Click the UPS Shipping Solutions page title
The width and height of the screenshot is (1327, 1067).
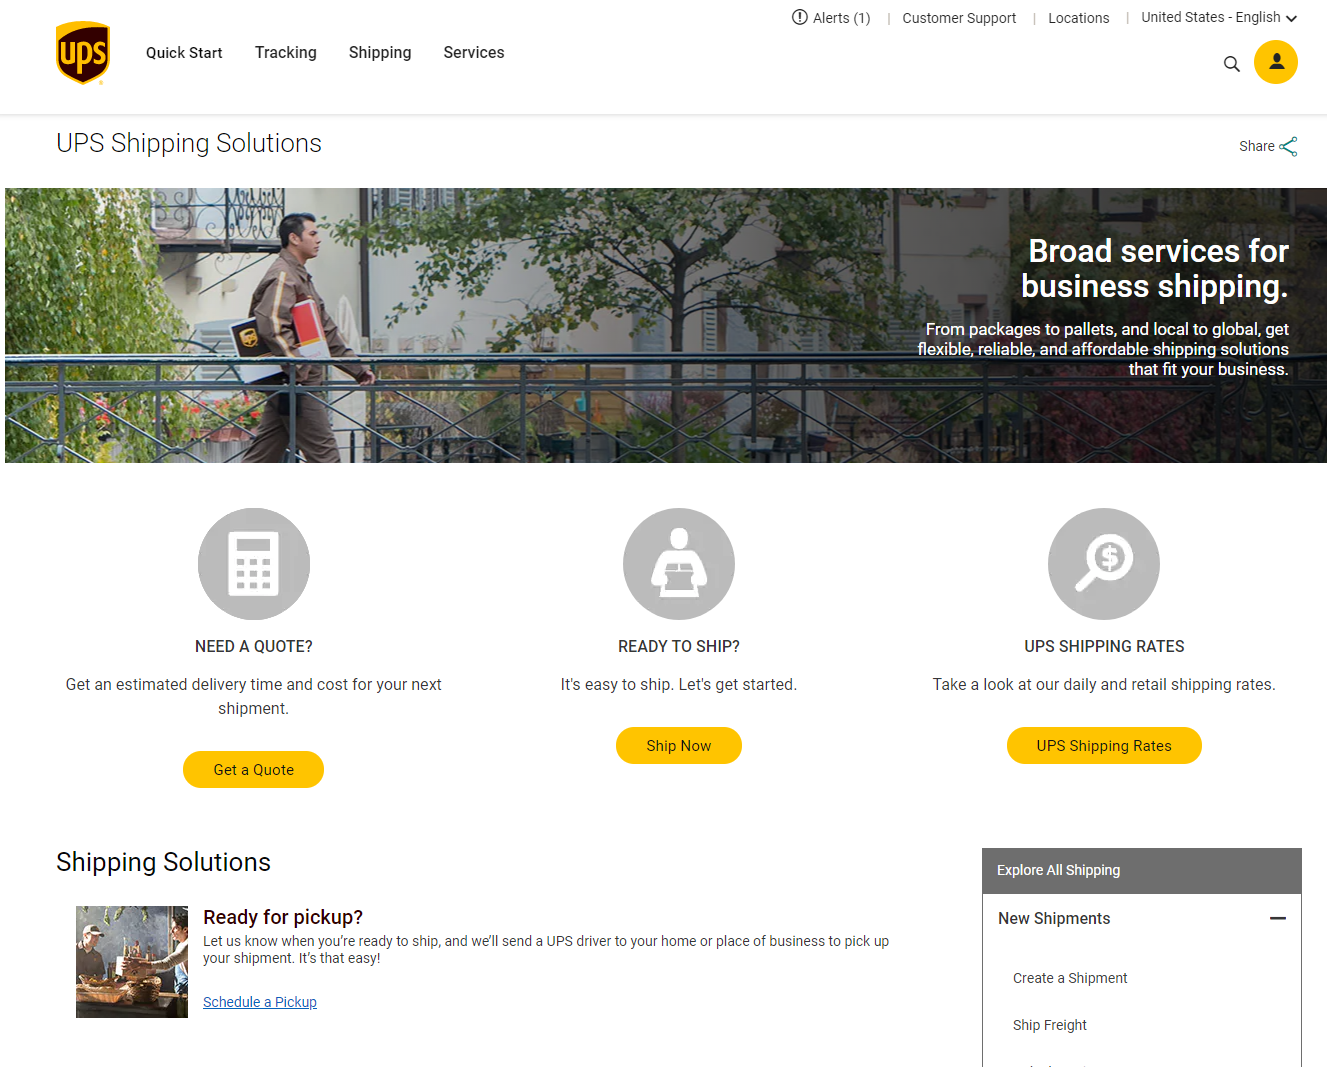[189, 143]
